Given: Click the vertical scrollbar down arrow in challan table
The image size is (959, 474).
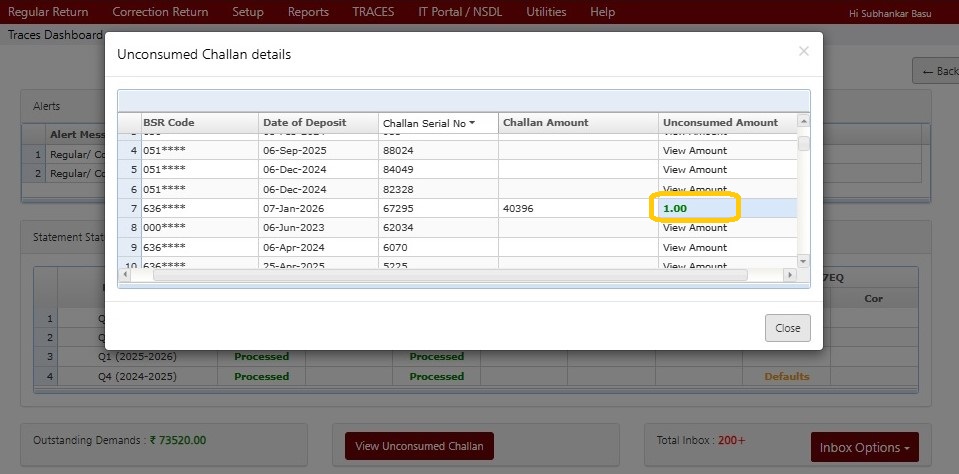Looking at the screenshot, I should [803, 261].
